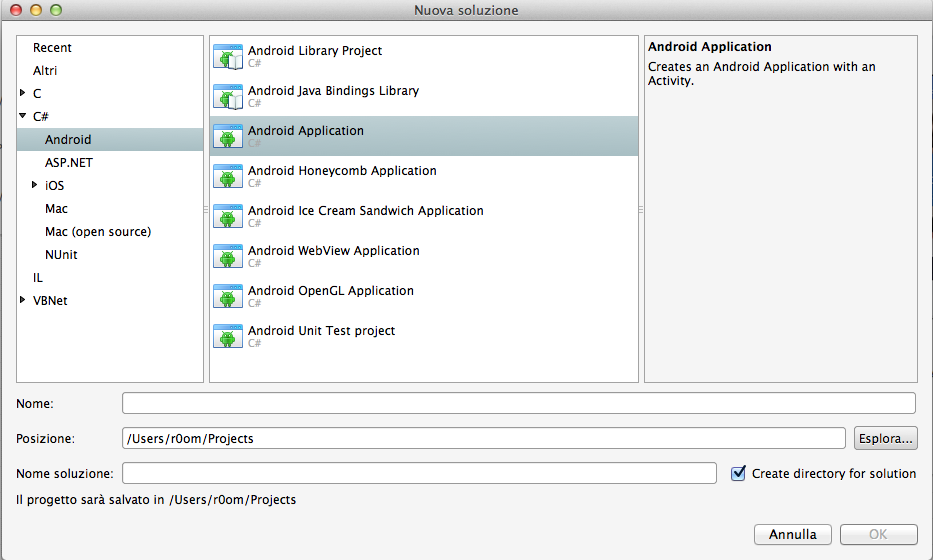This screenshot has height=560, width=933.
Task: Select the Android WebView Application icon
Action: click(x=228, y=256)
